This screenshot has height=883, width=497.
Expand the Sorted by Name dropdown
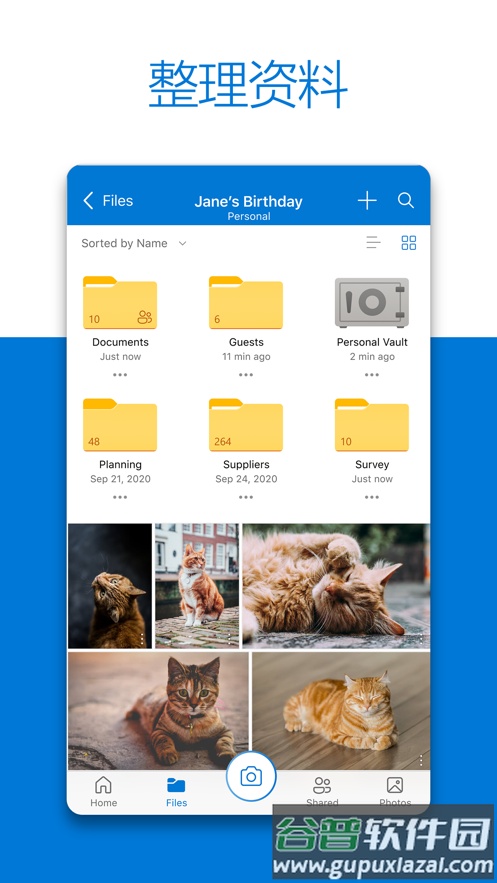134,243
